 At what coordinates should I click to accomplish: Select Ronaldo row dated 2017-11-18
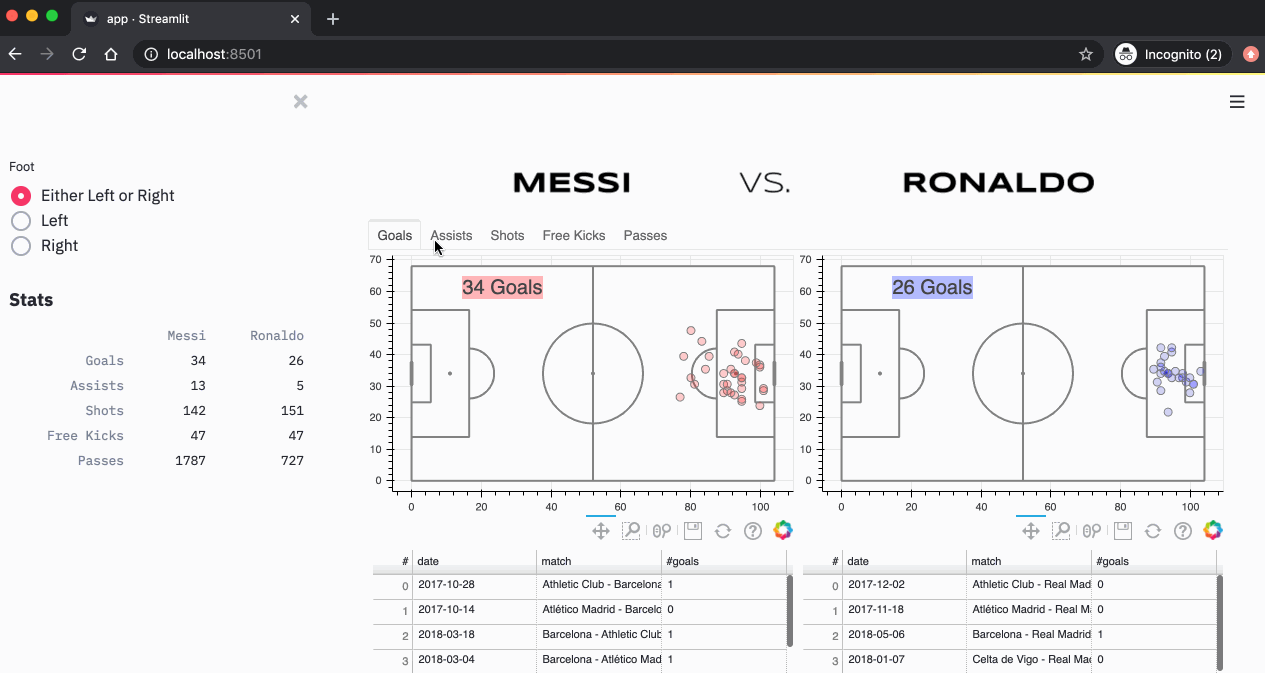click(x=1009, y=610)
